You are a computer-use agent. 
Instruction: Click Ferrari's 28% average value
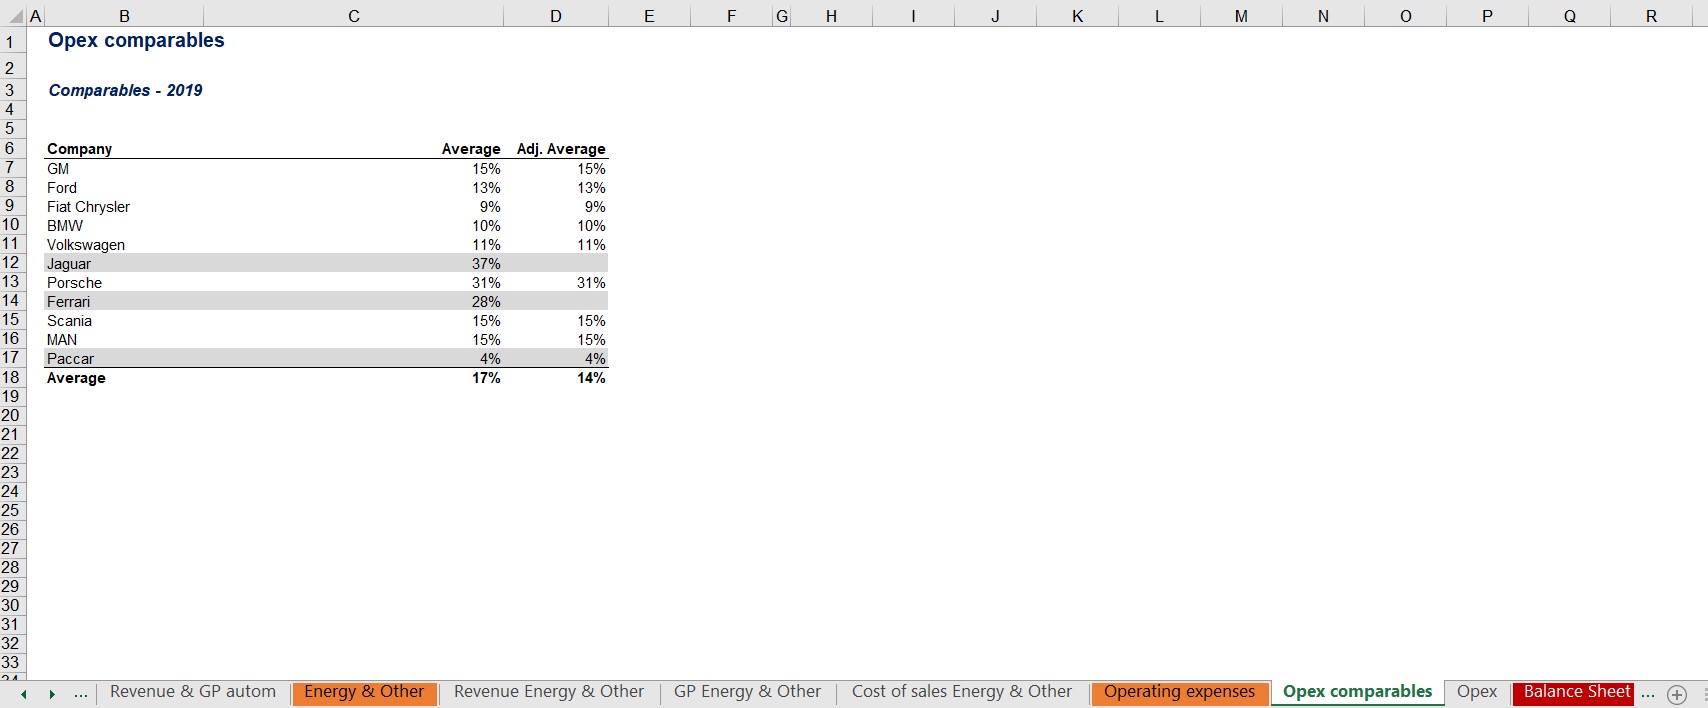(486, 302)
